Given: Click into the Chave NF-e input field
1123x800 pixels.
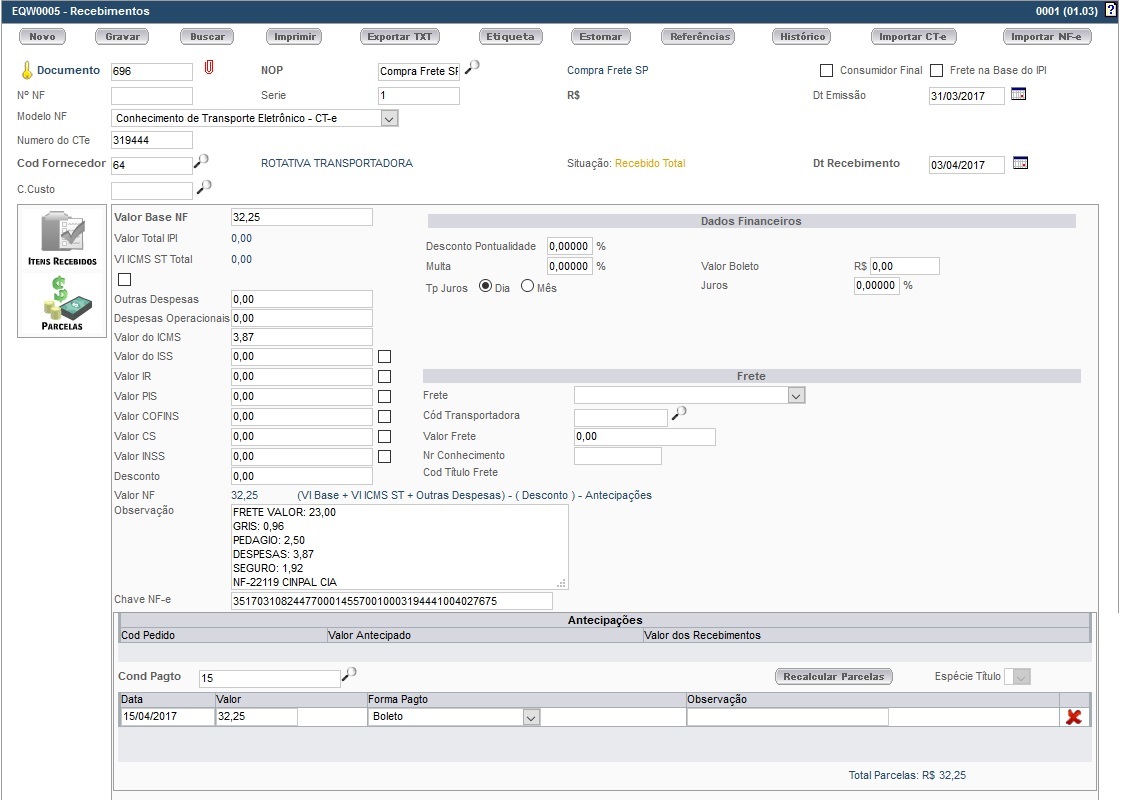Looking at the screenshot, I should (390, 601).
